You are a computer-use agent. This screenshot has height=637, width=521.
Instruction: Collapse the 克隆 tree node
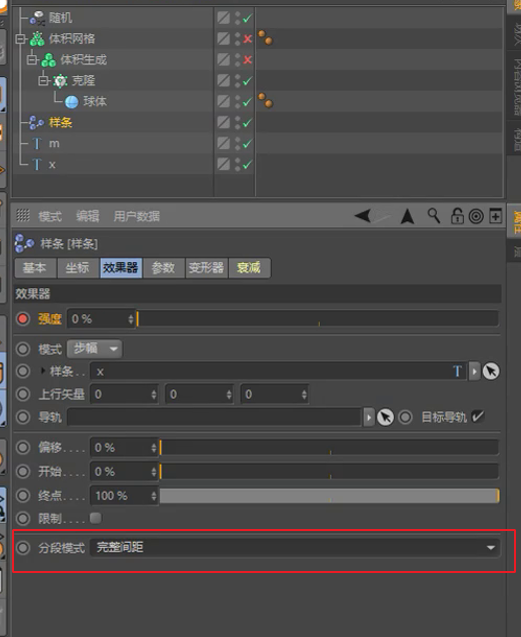point(43,81)
